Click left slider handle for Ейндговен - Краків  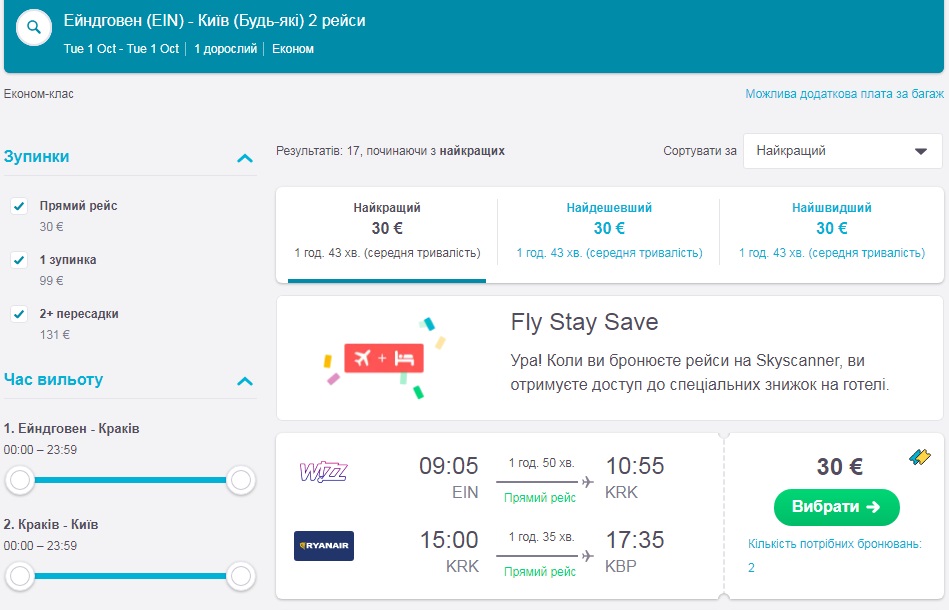pos(19,481)
